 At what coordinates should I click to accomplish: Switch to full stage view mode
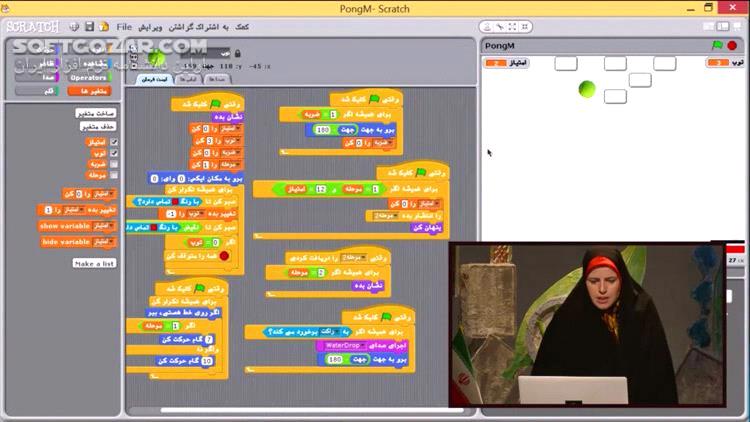click(723, 26)
